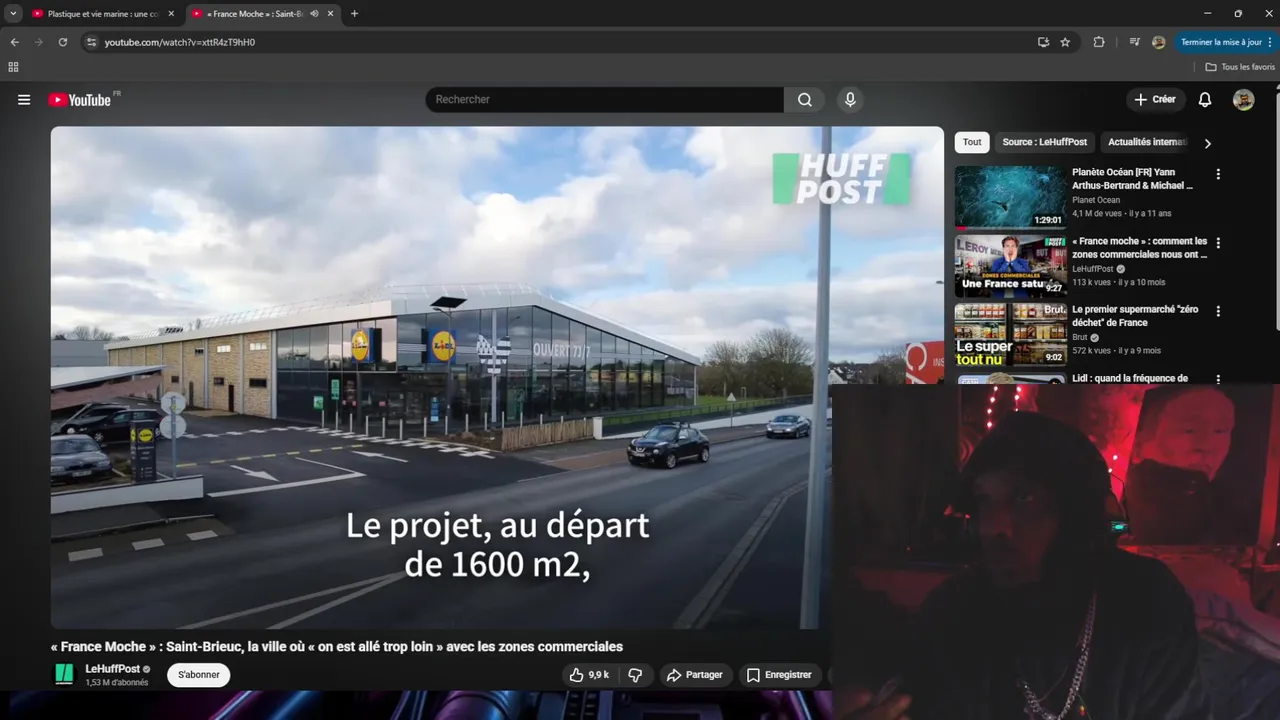Viewport: 1280px width, 720px height.
Task: Open the apps grid in bookmarks bar
Action: (13, 67)
